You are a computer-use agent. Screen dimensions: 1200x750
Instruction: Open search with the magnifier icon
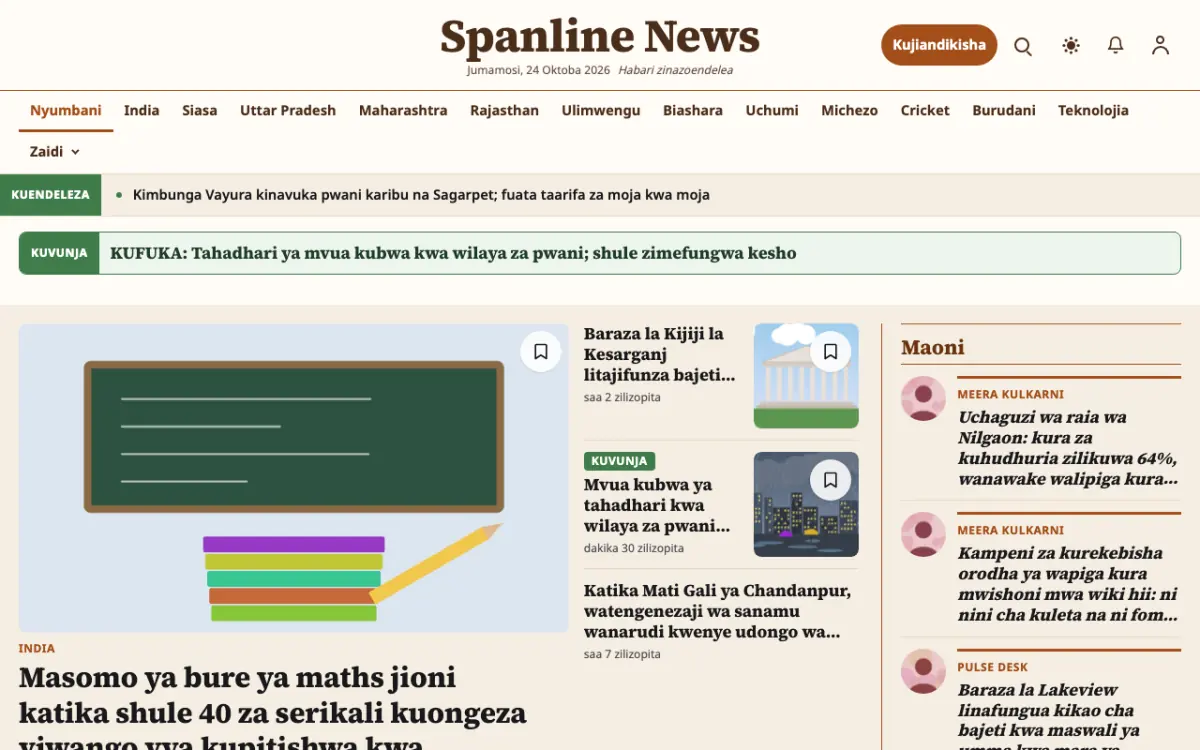(x=1023, y=45)
